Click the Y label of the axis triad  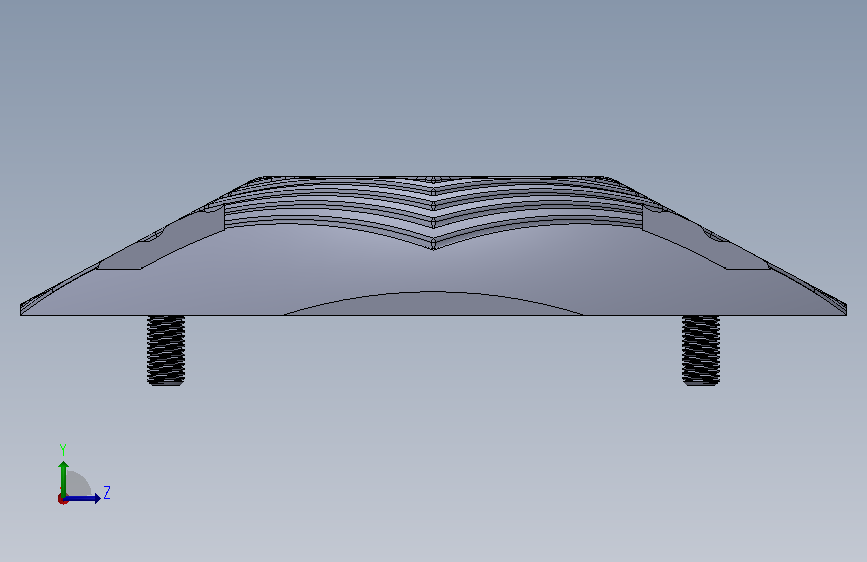[x=63, y=450]
